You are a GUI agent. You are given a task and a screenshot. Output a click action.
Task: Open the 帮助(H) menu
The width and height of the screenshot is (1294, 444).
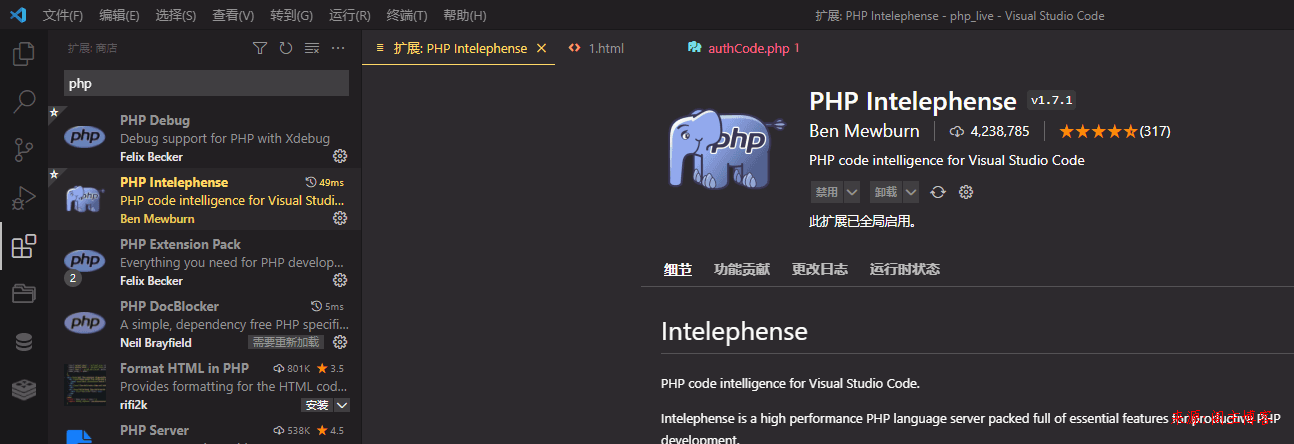coord(464,16)
